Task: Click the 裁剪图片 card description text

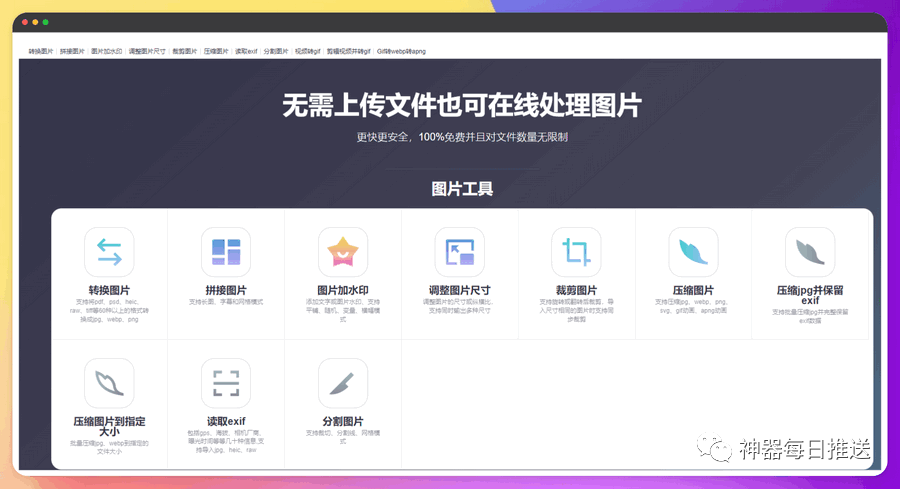Action: 576,311
